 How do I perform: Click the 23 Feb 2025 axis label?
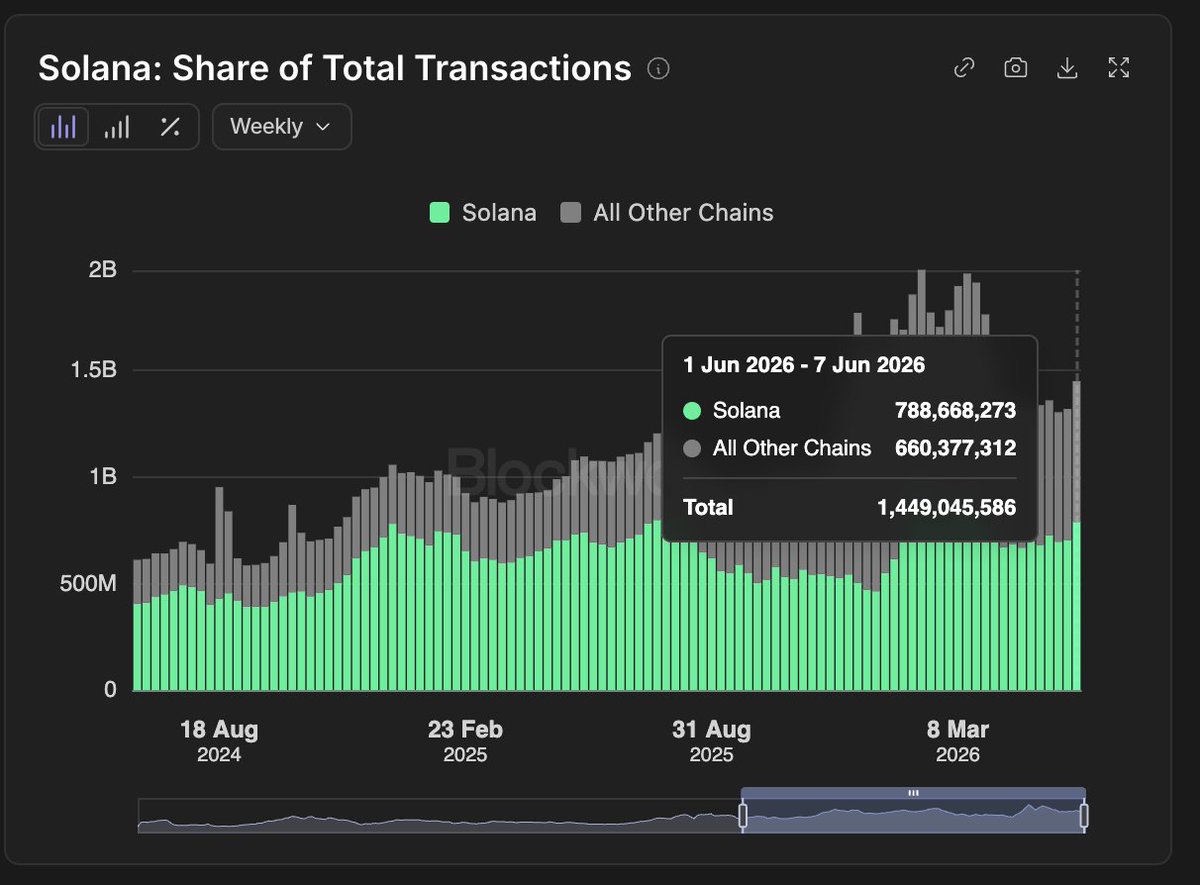click(465, 741)
